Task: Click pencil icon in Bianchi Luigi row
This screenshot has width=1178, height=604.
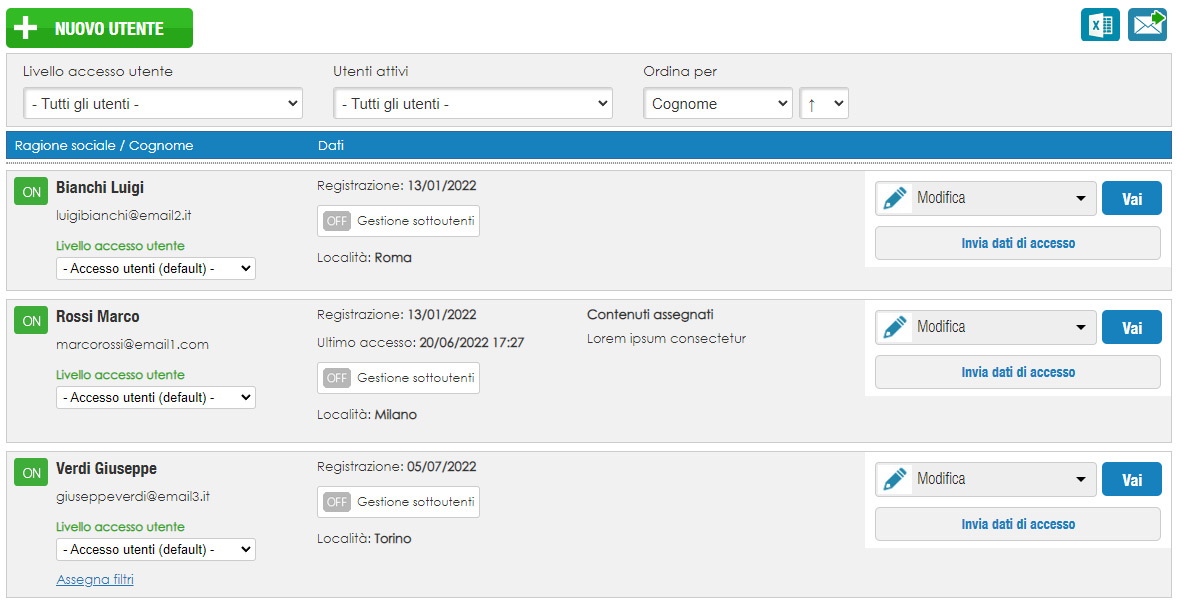Action: pyautogui.click(x=894, y=198)
